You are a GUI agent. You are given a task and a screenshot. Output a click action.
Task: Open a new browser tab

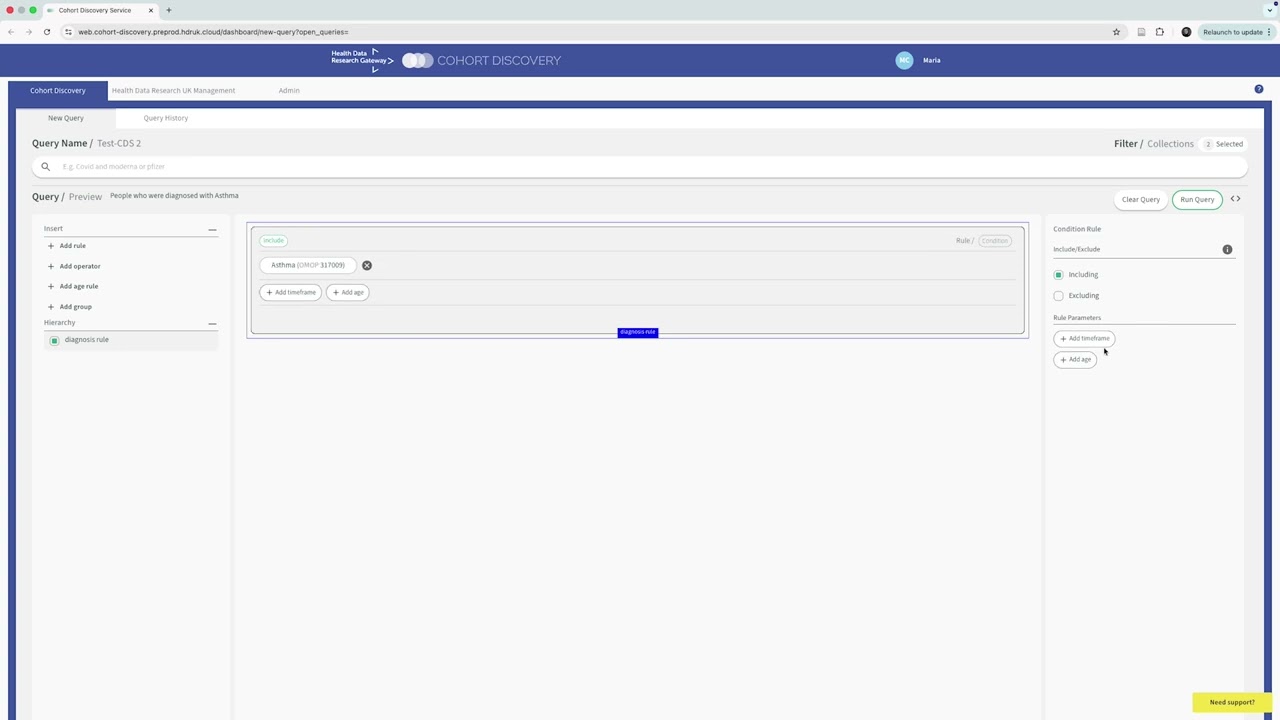coord(168,10)
